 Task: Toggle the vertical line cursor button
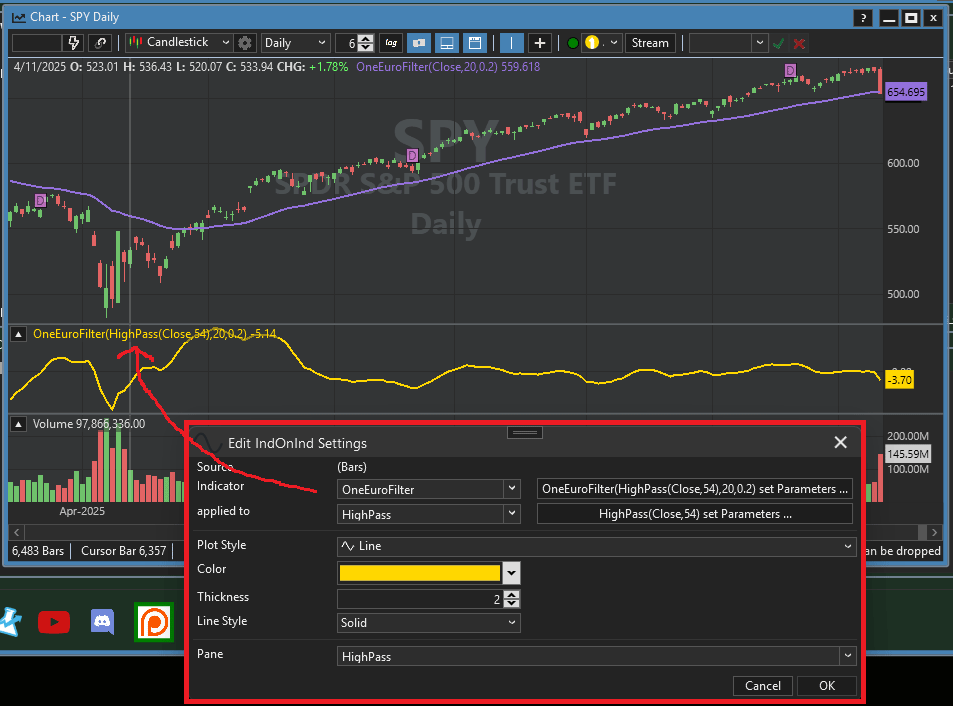coord(511,43)
